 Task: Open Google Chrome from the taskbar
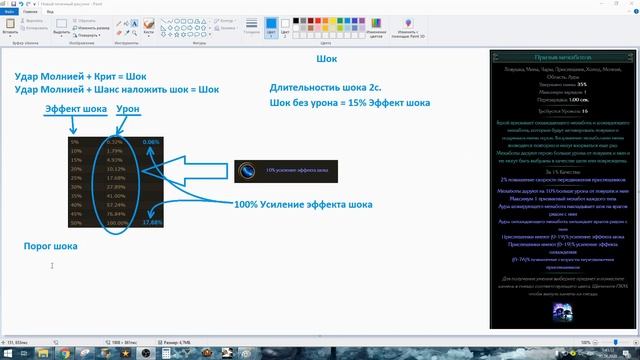coord(64,353)
